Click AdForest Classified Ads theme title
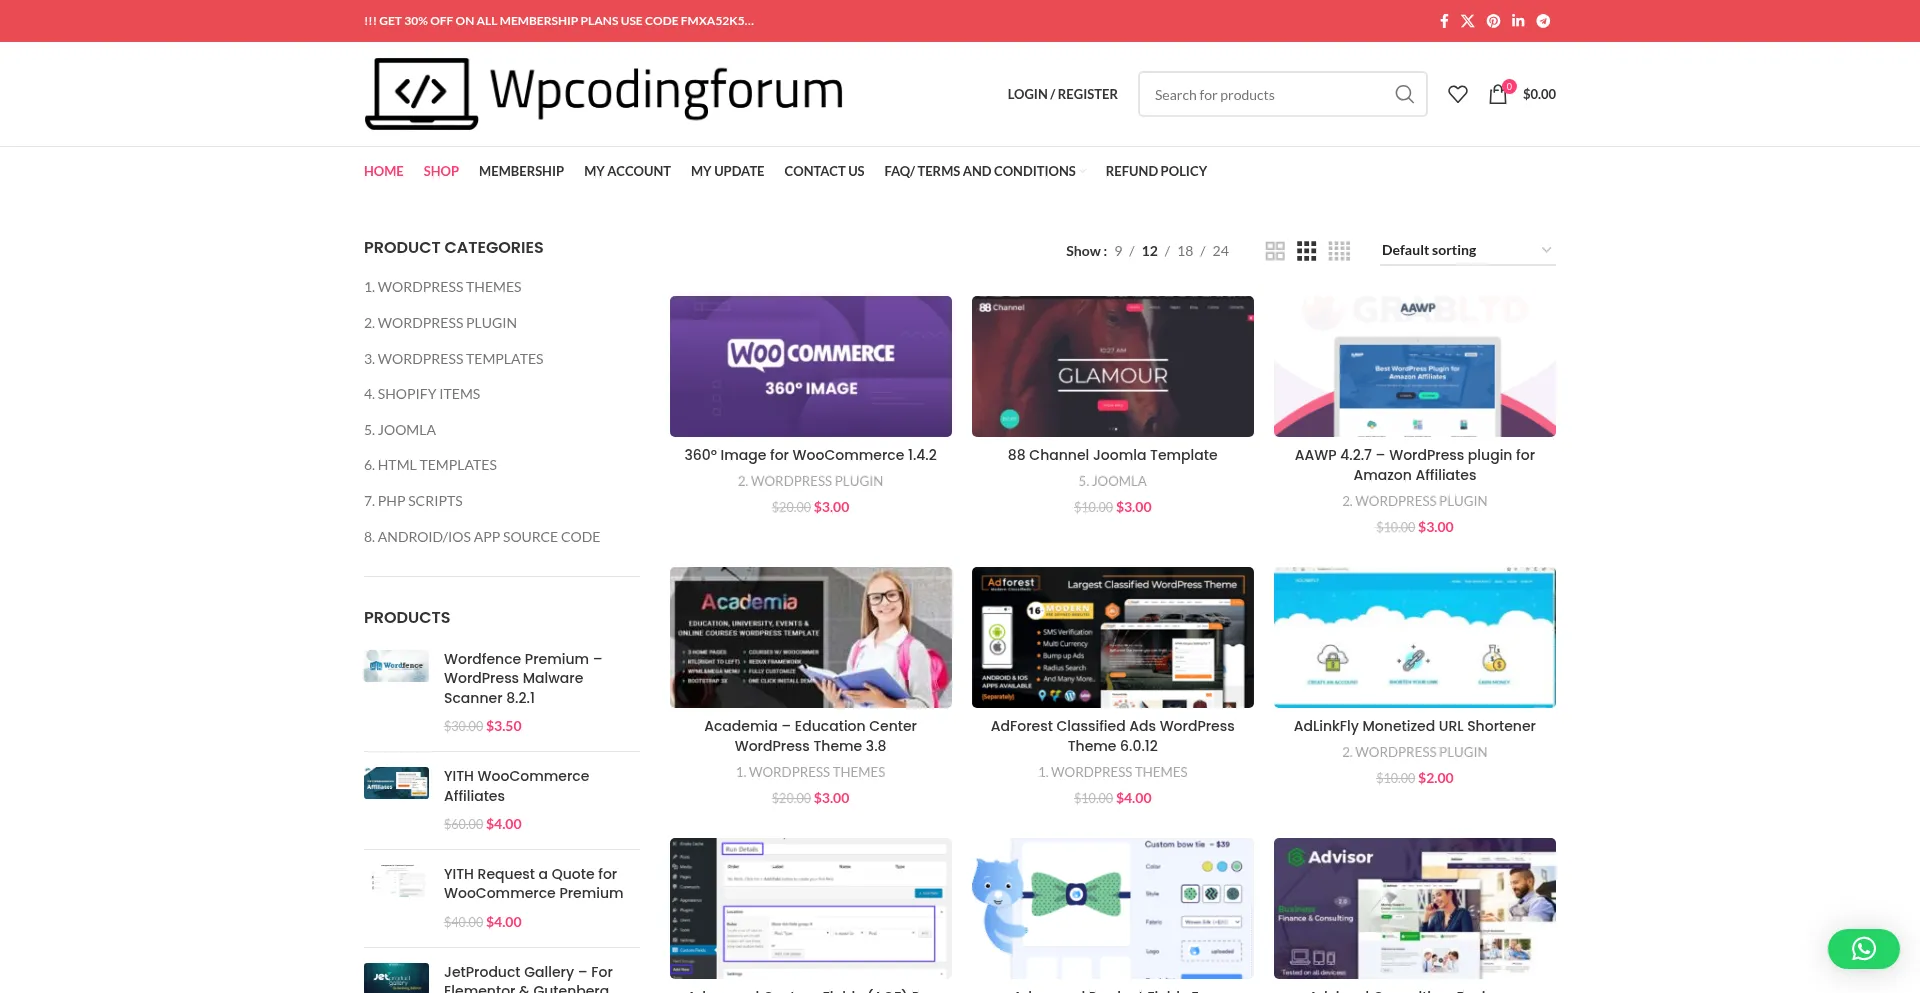The width and height of the screenshot is (1920, 993). tap(1113, 736)
